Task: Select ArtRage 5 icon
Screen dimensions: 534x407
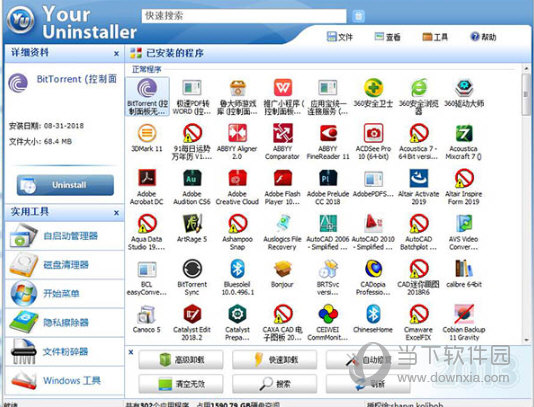Action: coord(192,223)
